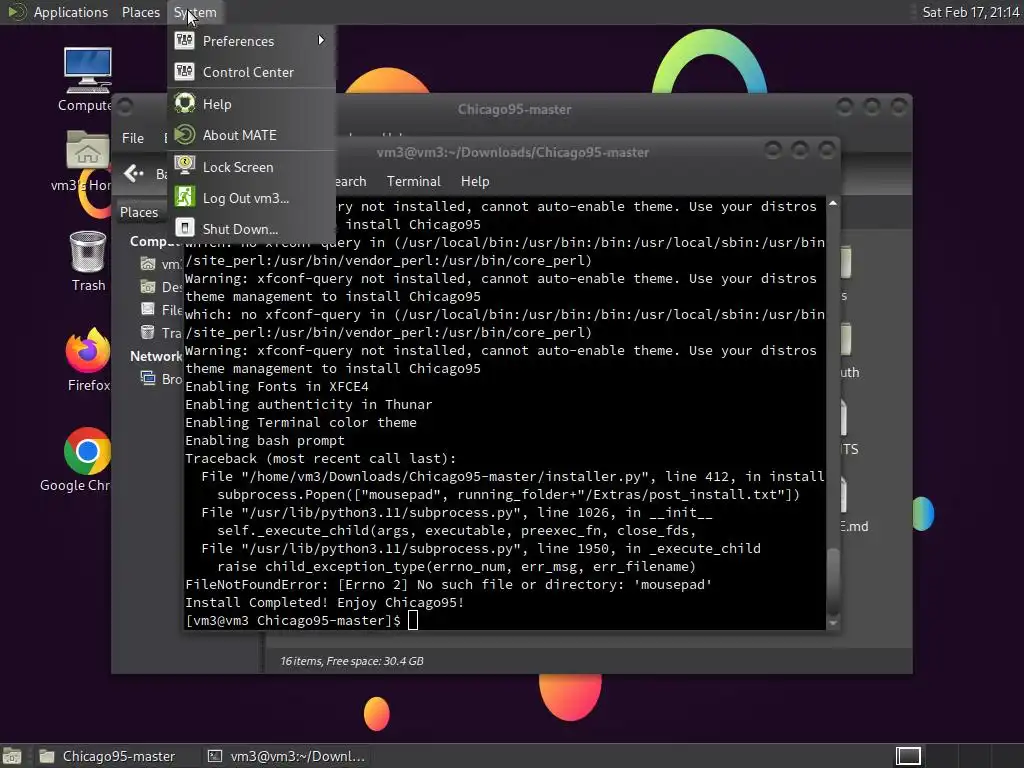
Task: Click Back arrow in file manager
Action: click(x=134, y=173)
